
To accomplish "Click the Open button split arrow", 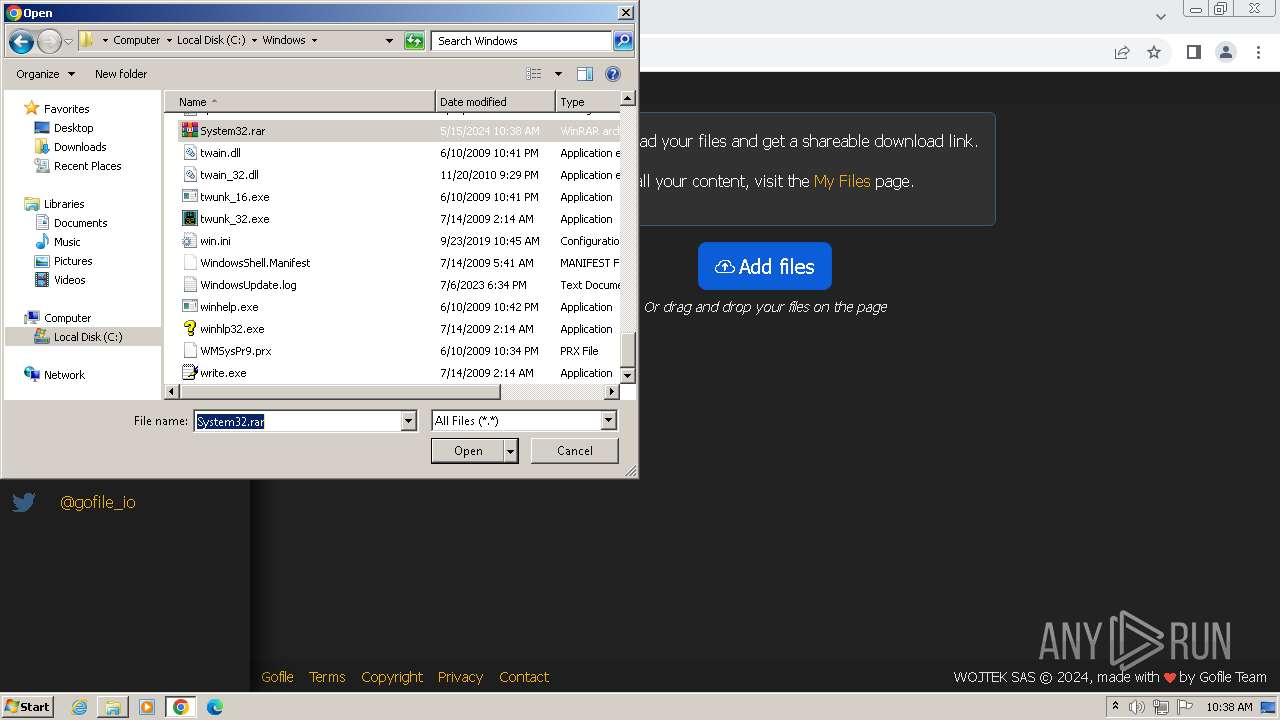I will [x=511, y=451].
